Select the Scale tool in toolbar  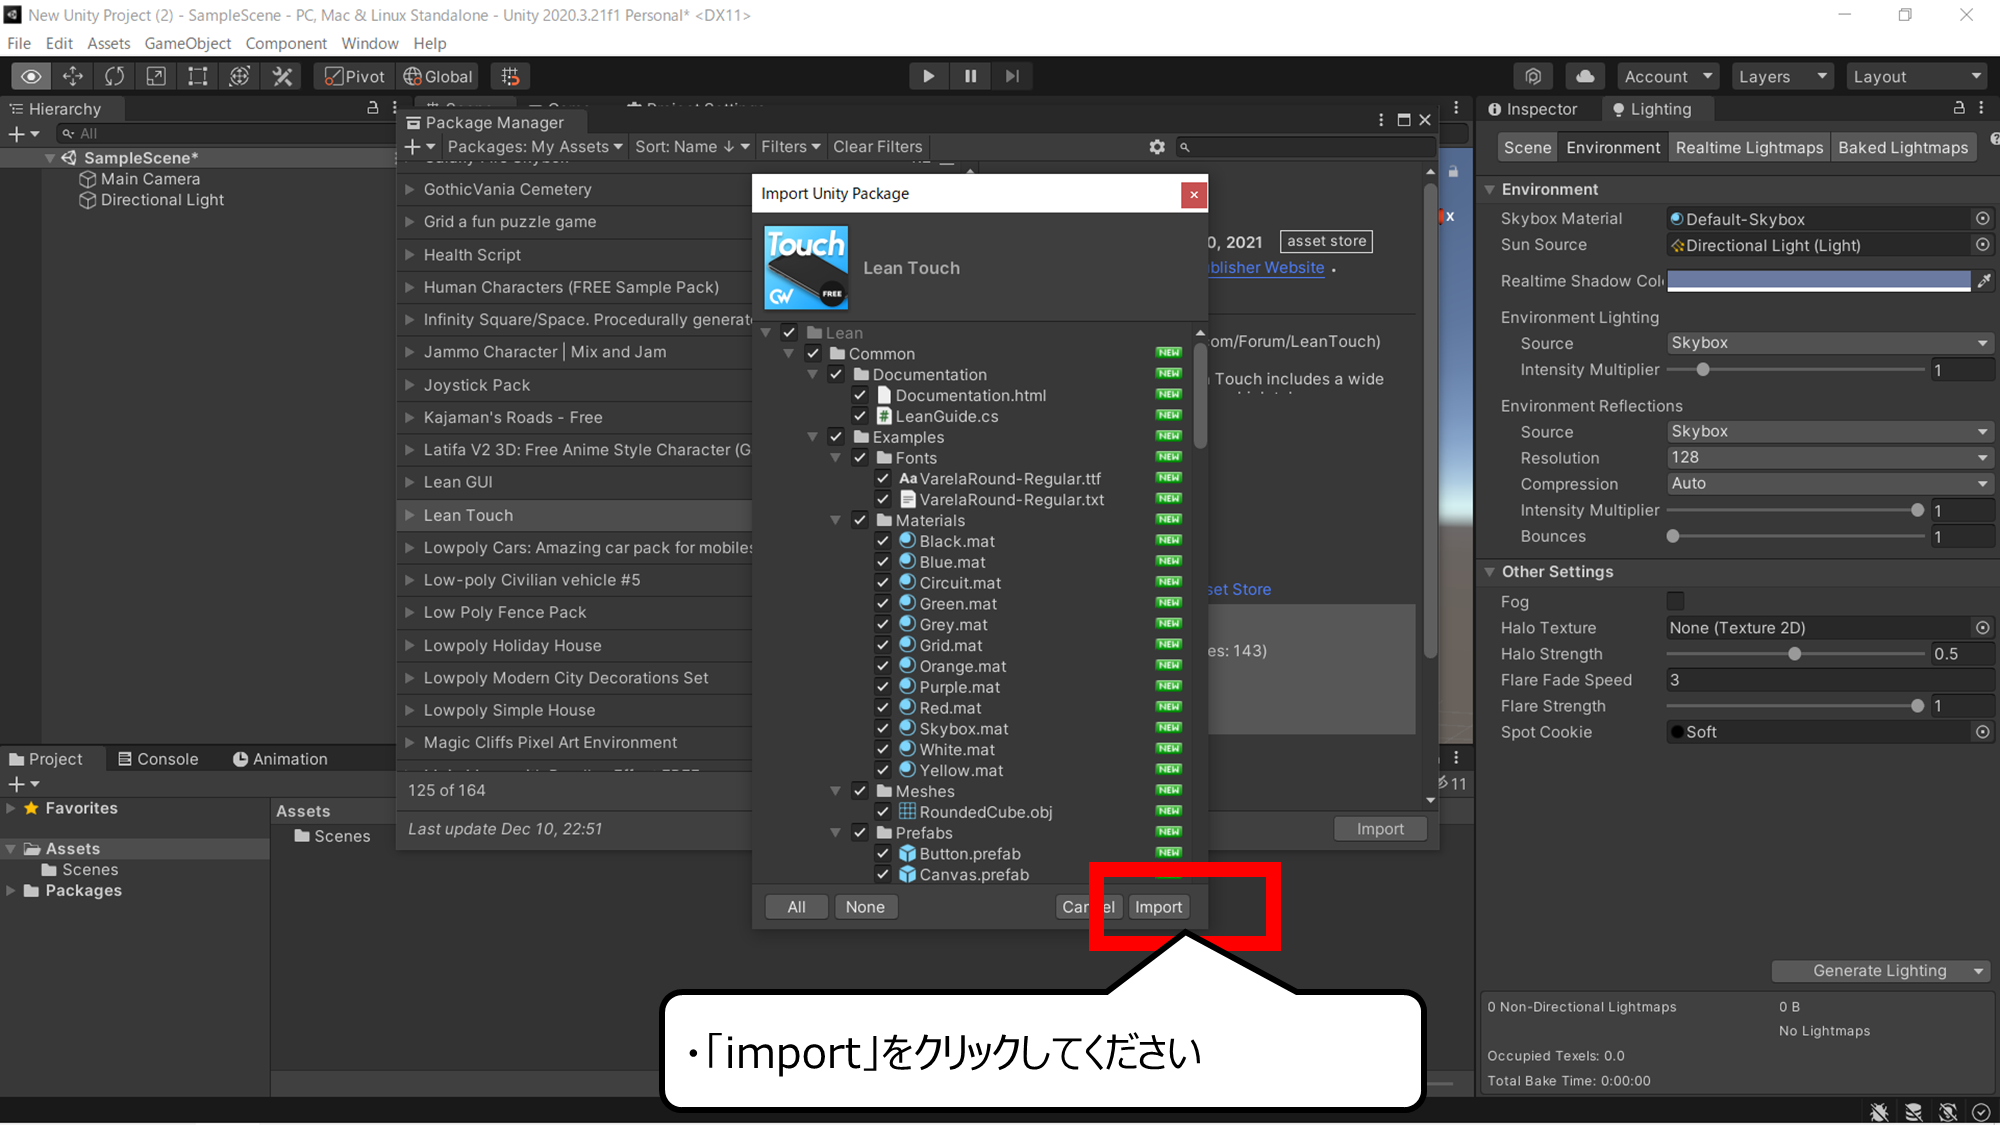[x=156, y=76]
